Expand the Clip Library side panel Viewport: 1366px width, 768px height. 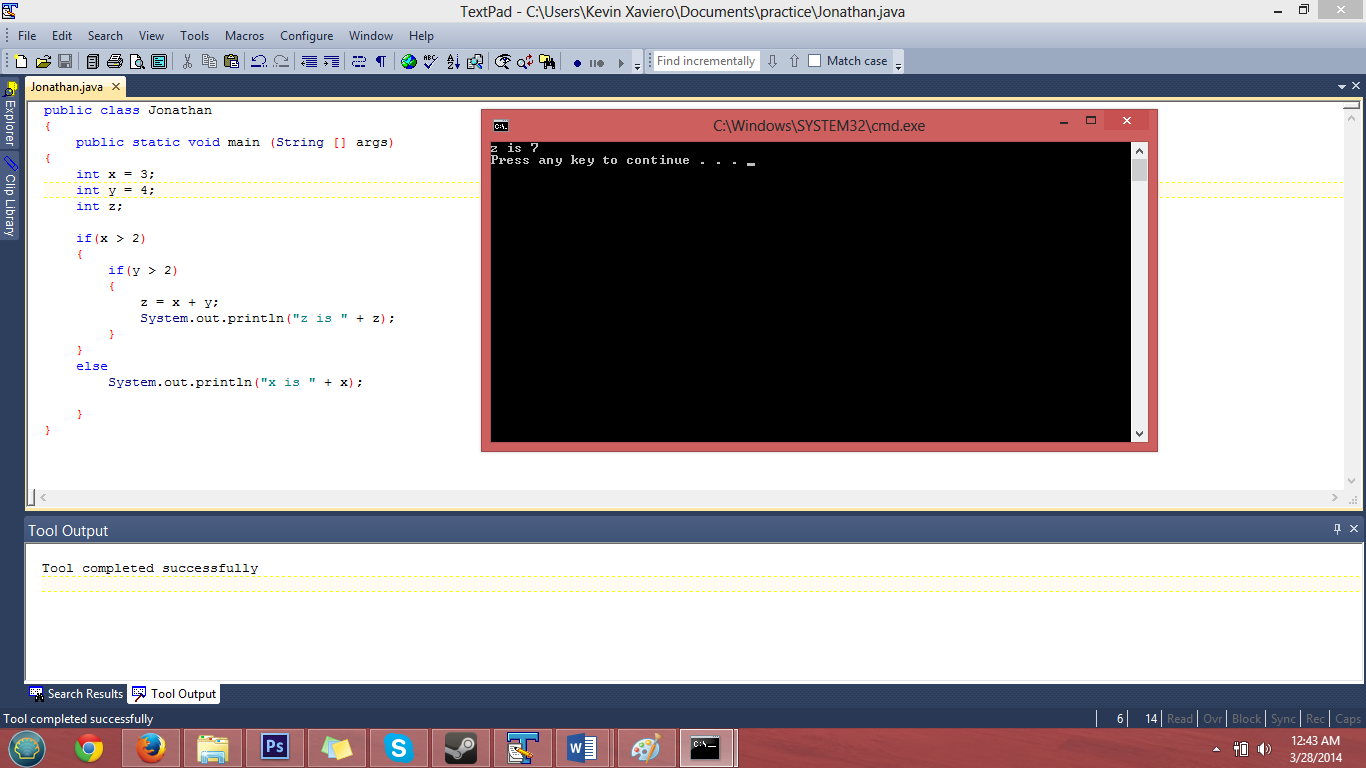point(10,197)
